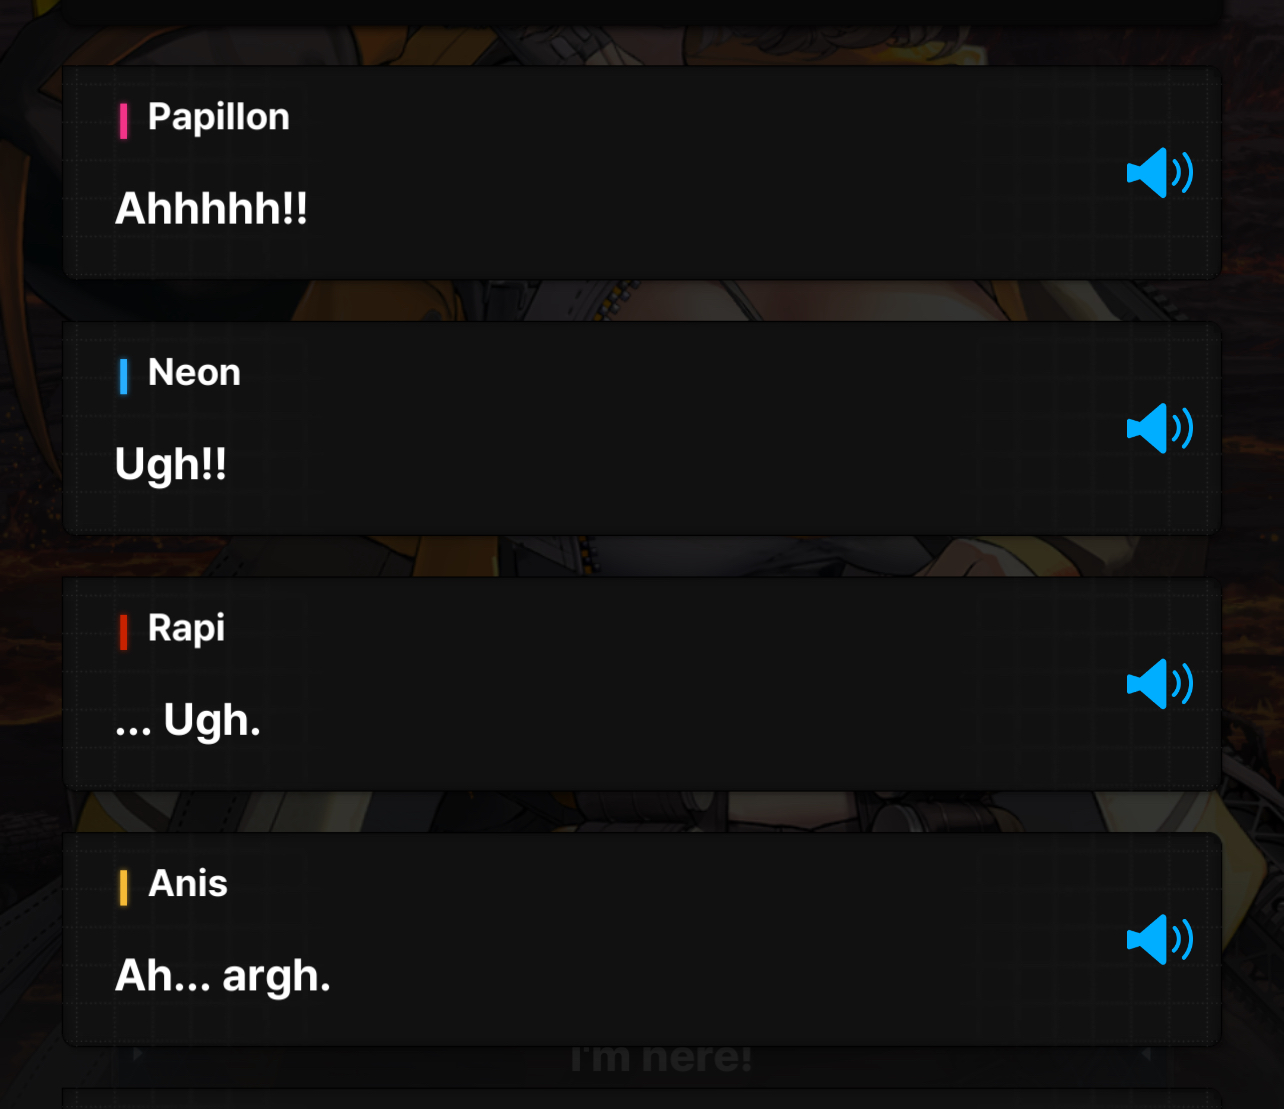Click the Papillon speaker name

(219, 118)
